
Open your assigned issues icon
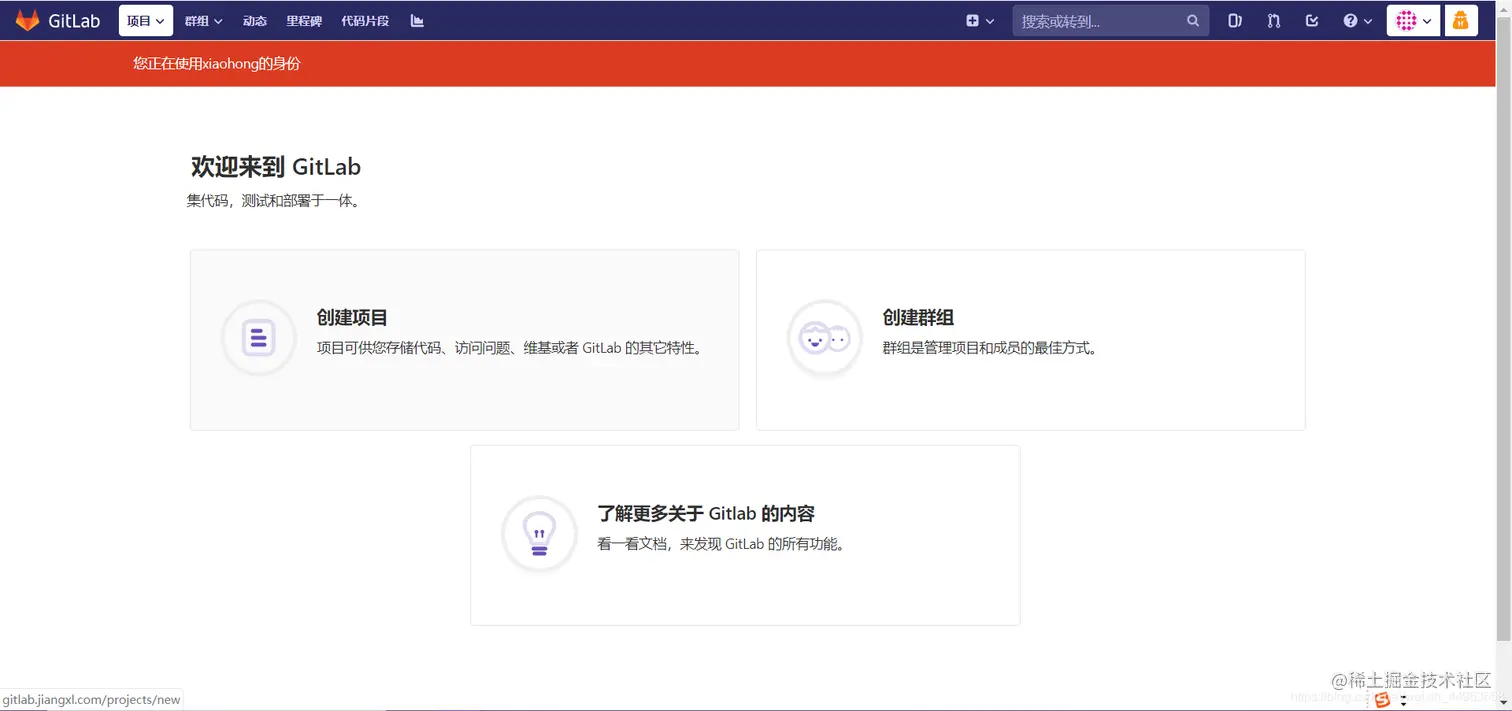click(x=1236, y=20)
